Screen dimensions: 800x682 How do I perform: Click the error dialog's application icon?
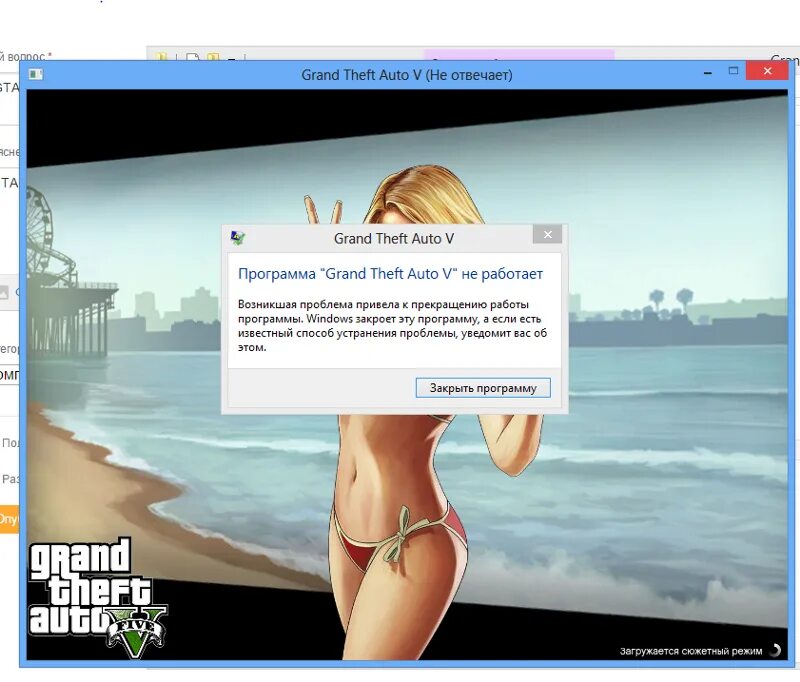237,238
